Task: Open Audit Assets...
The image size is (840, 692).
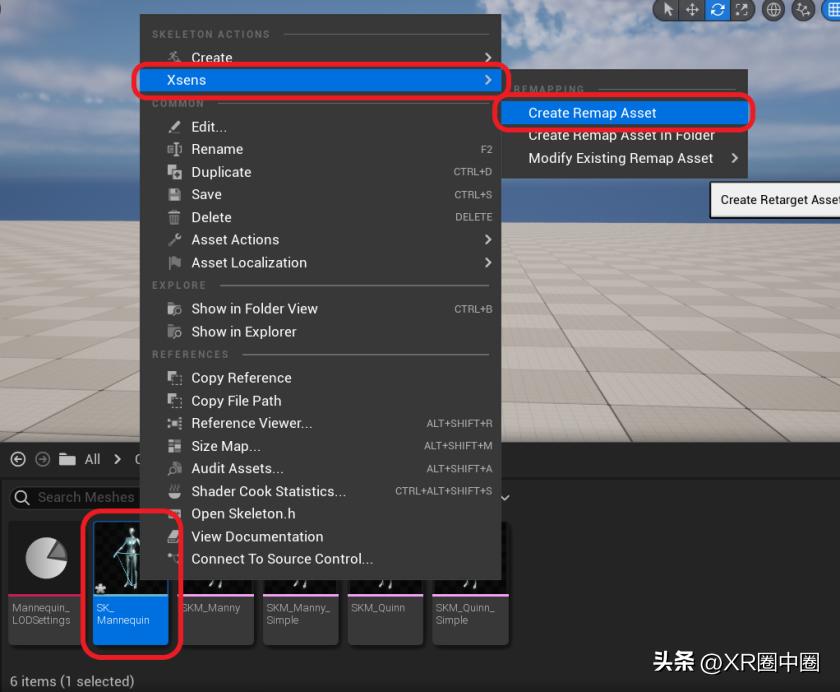Action: pyautogui.click(x=321, y=469)
